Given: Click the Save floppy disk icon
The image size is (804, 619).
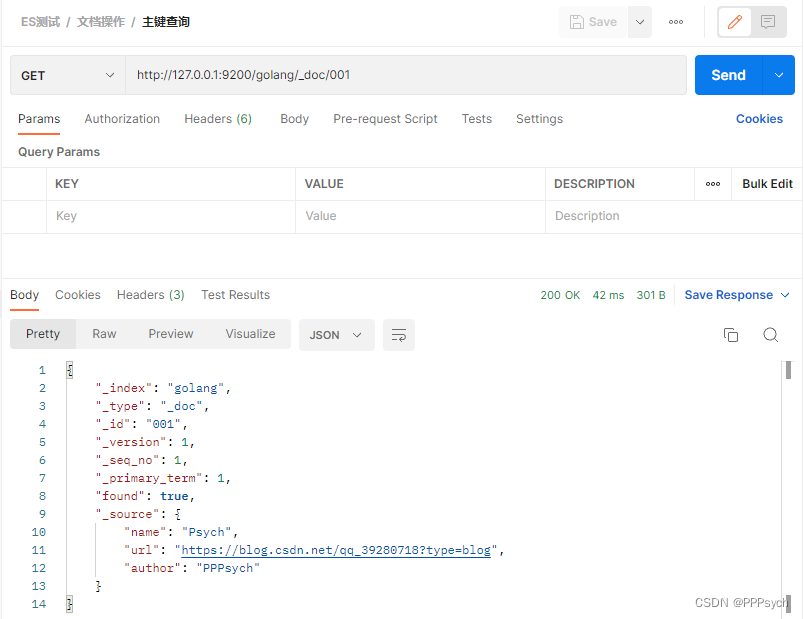Looking at the screenshot, I should click(577, 22).
